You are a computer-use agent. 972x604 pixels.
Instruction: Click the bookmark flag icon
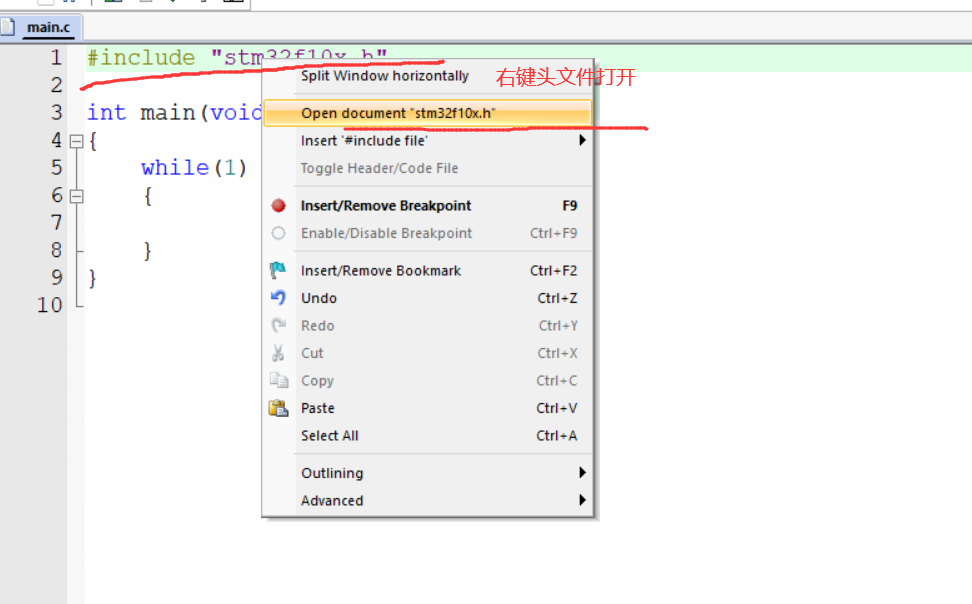[278, 270]
